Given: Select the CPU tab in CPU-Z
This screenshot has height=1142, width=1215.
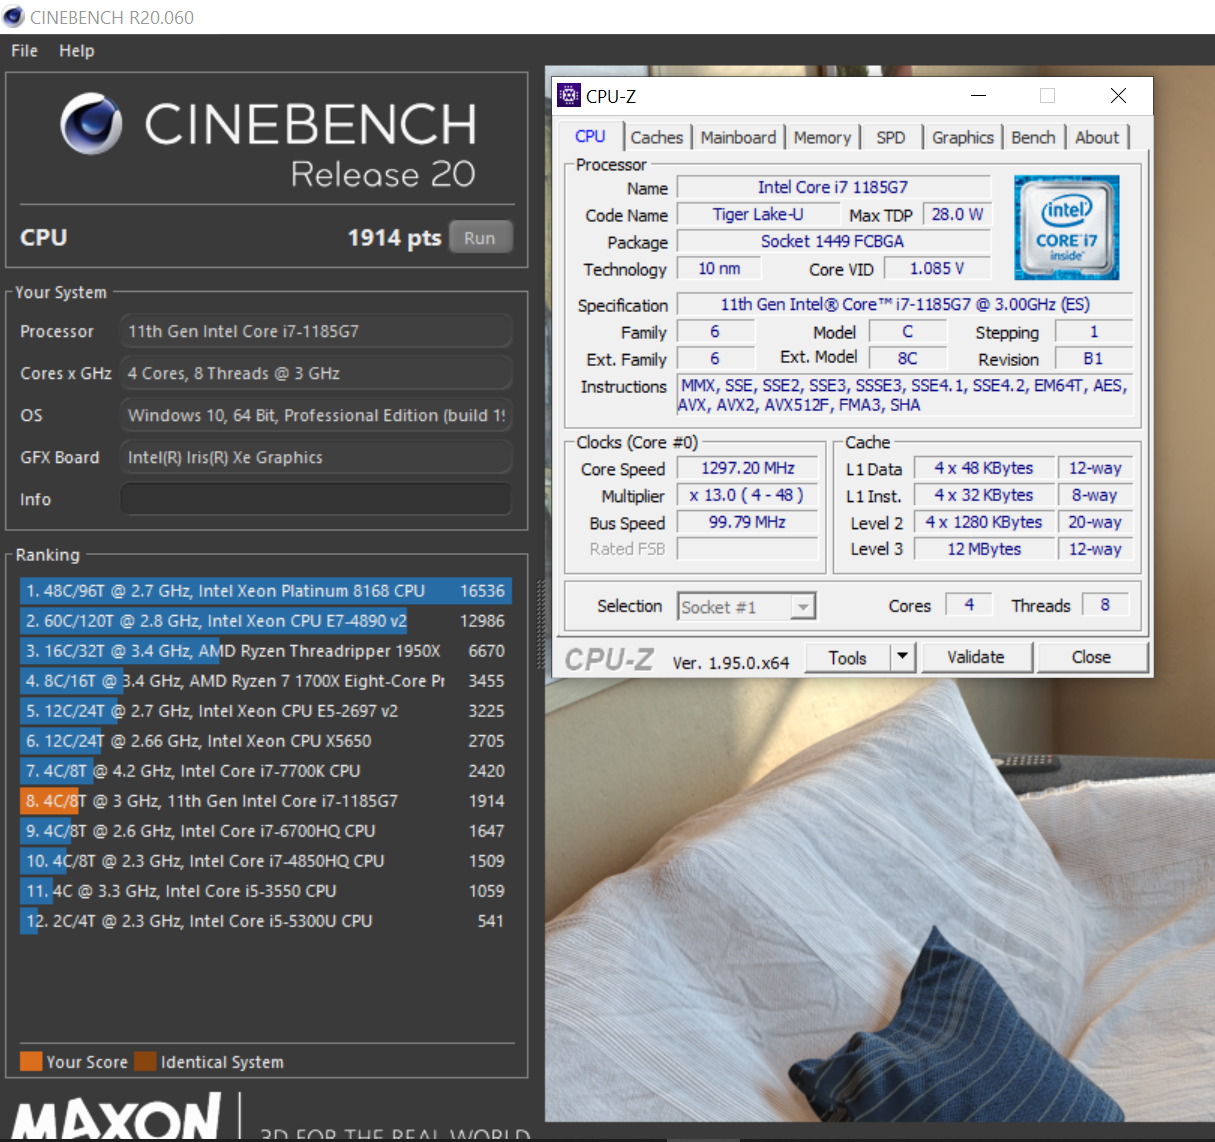Looking at the screenshot, I should click(590, 137).
